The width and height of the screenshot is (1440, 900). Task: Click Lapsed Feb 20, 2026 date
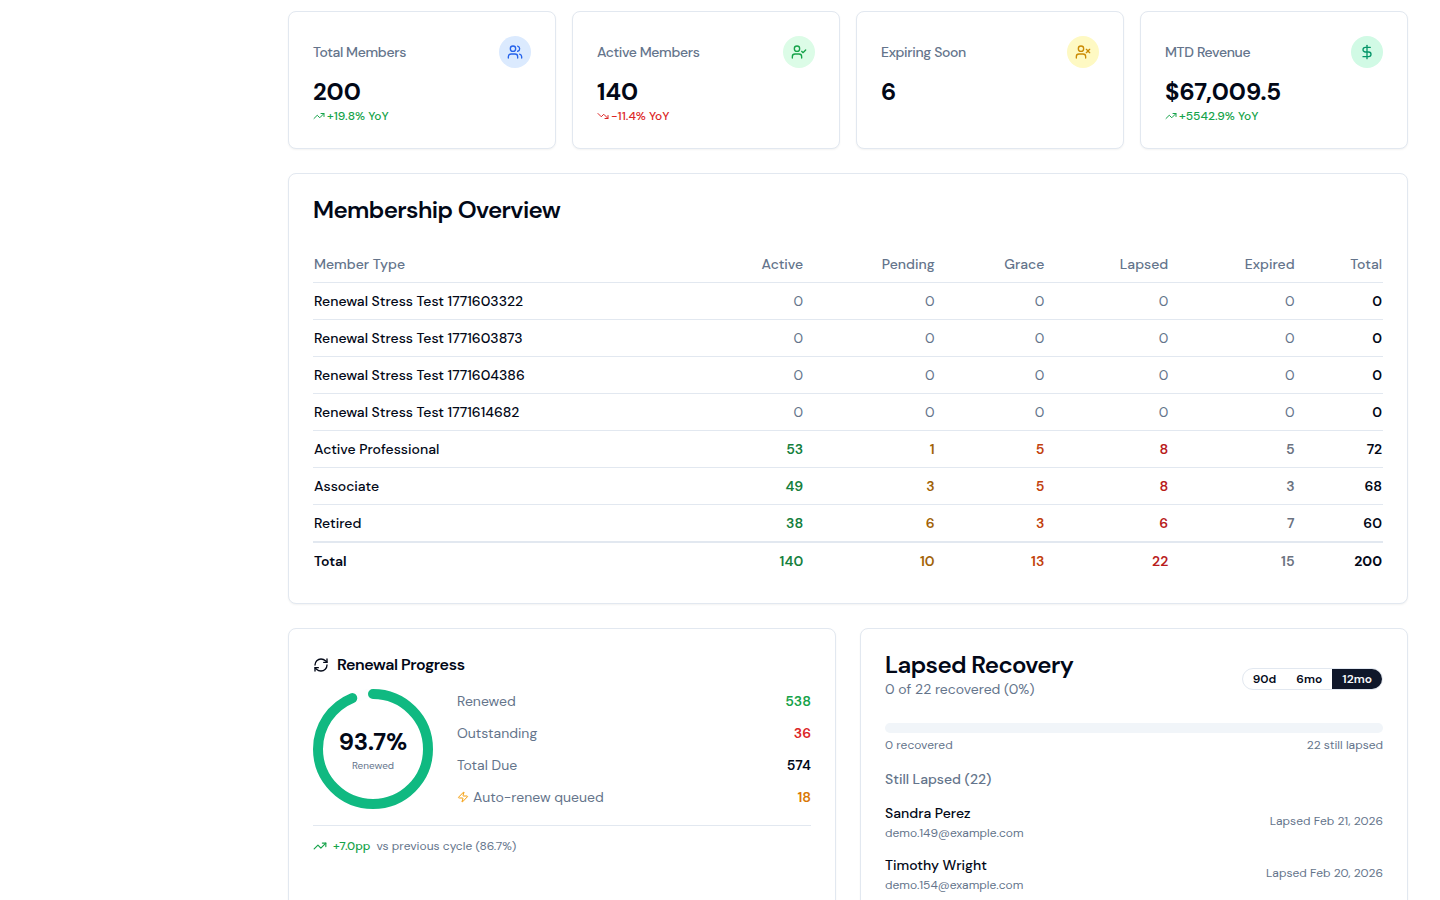[1324, 873]
